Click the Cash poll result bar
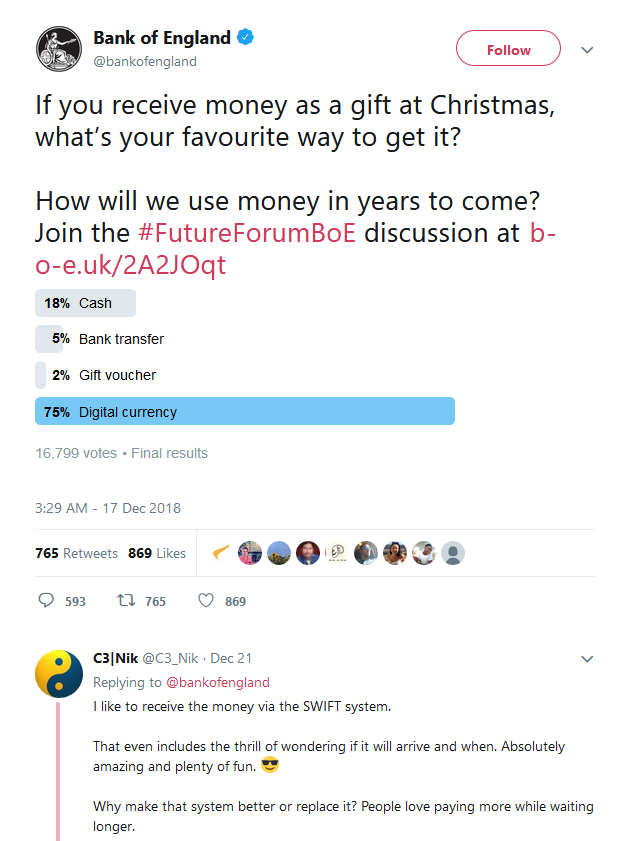Image resolution: width=630 pixels, height=841 pixels. [x=85, y=303]
